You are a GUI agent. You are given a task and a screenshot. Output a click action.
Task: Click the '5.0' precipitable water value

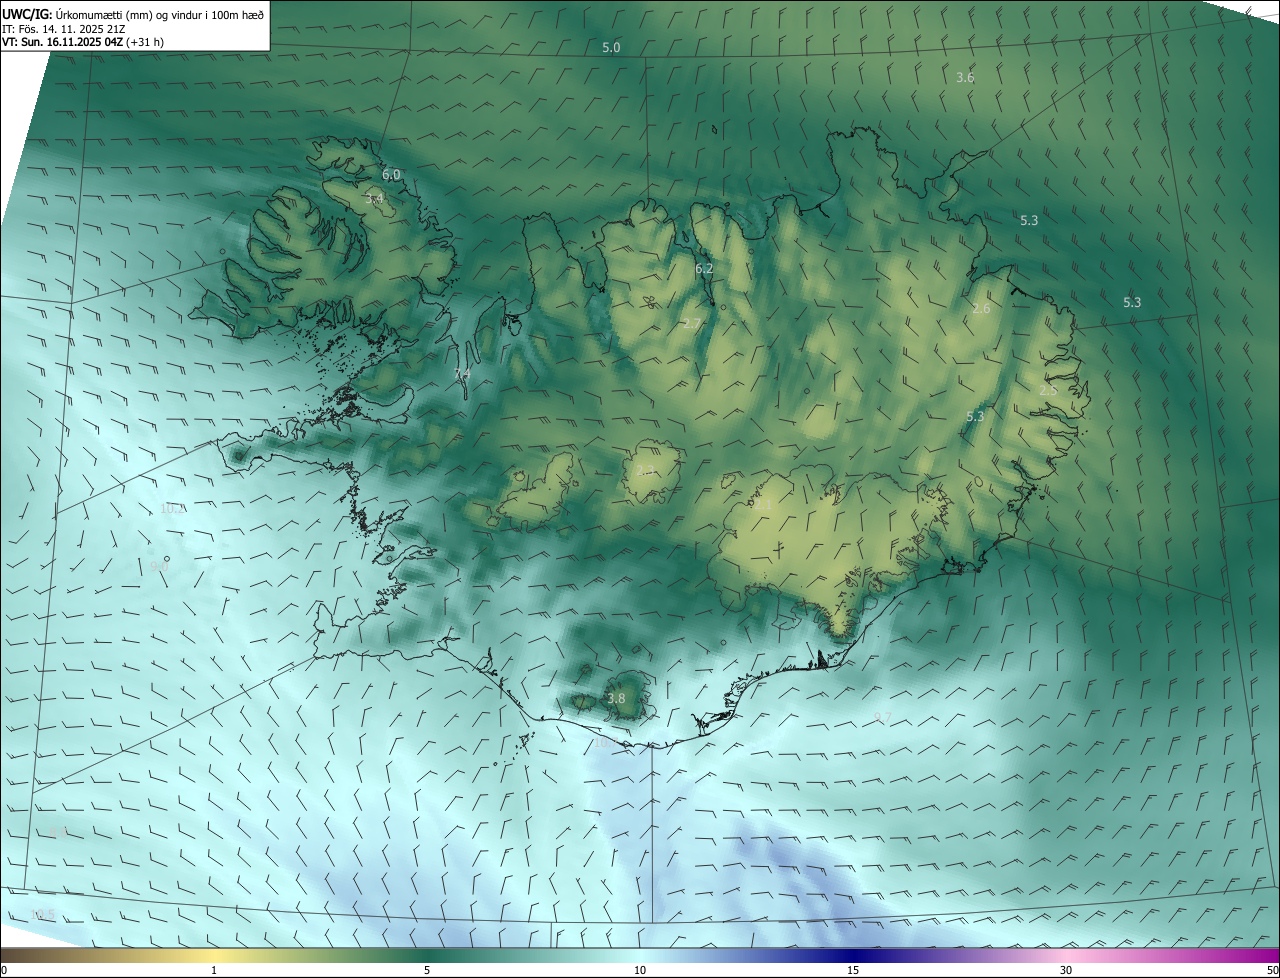611,48
